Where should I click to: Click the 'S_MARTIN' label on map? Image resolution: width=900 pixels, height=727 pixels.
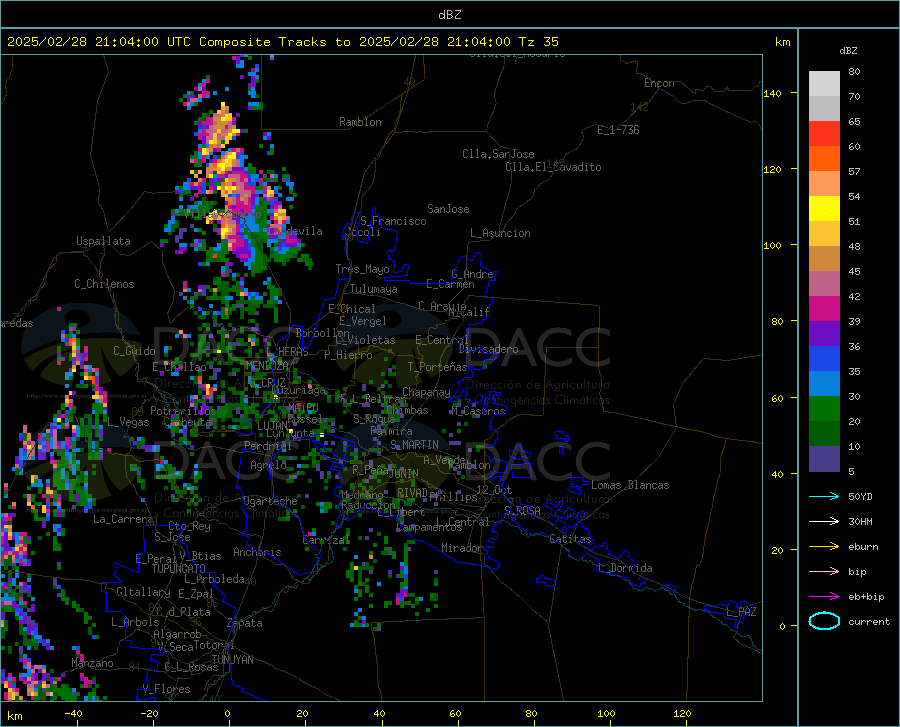(414, 445)
